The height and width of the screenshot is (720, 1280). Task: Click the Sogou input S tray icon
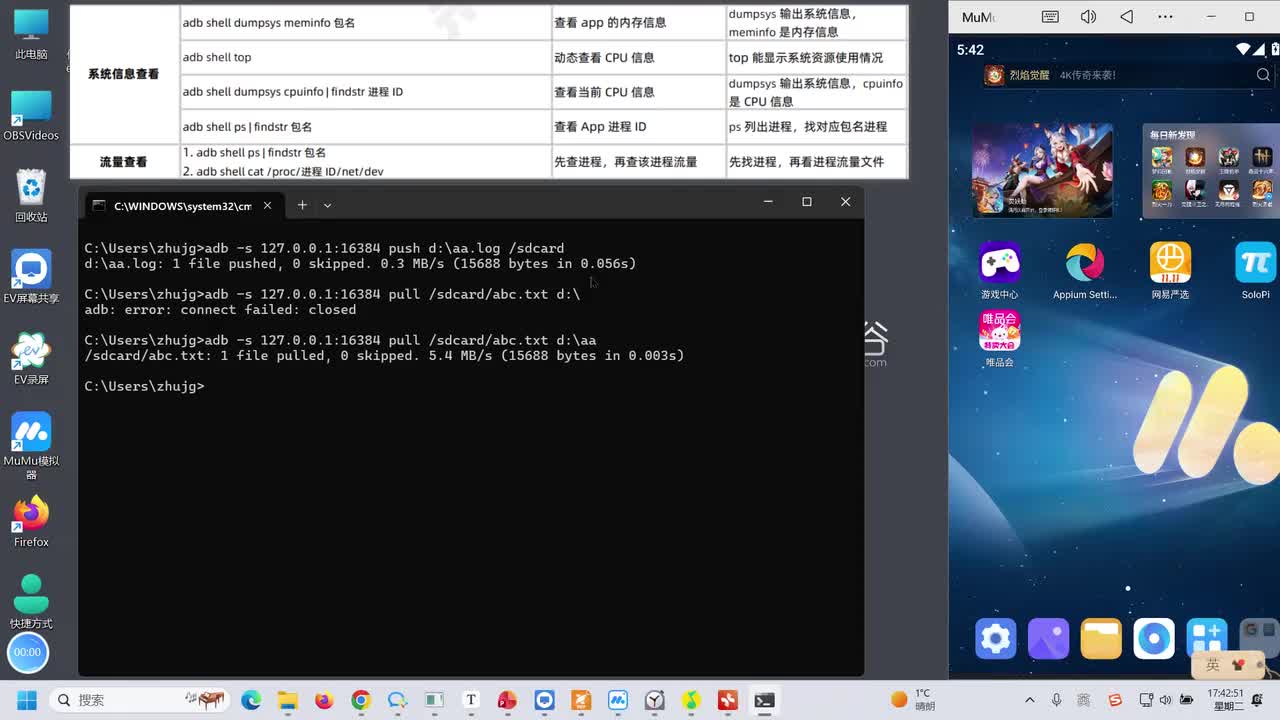click(x=1115, y=700)
